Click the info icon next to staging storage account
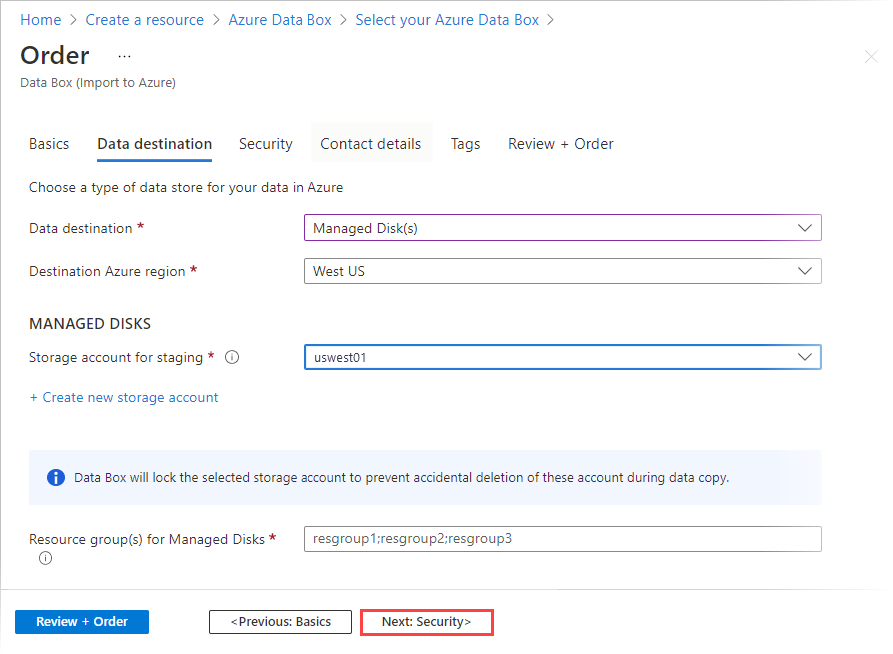The height and width of the screenshot is (654, 893). tap(232, 357)
